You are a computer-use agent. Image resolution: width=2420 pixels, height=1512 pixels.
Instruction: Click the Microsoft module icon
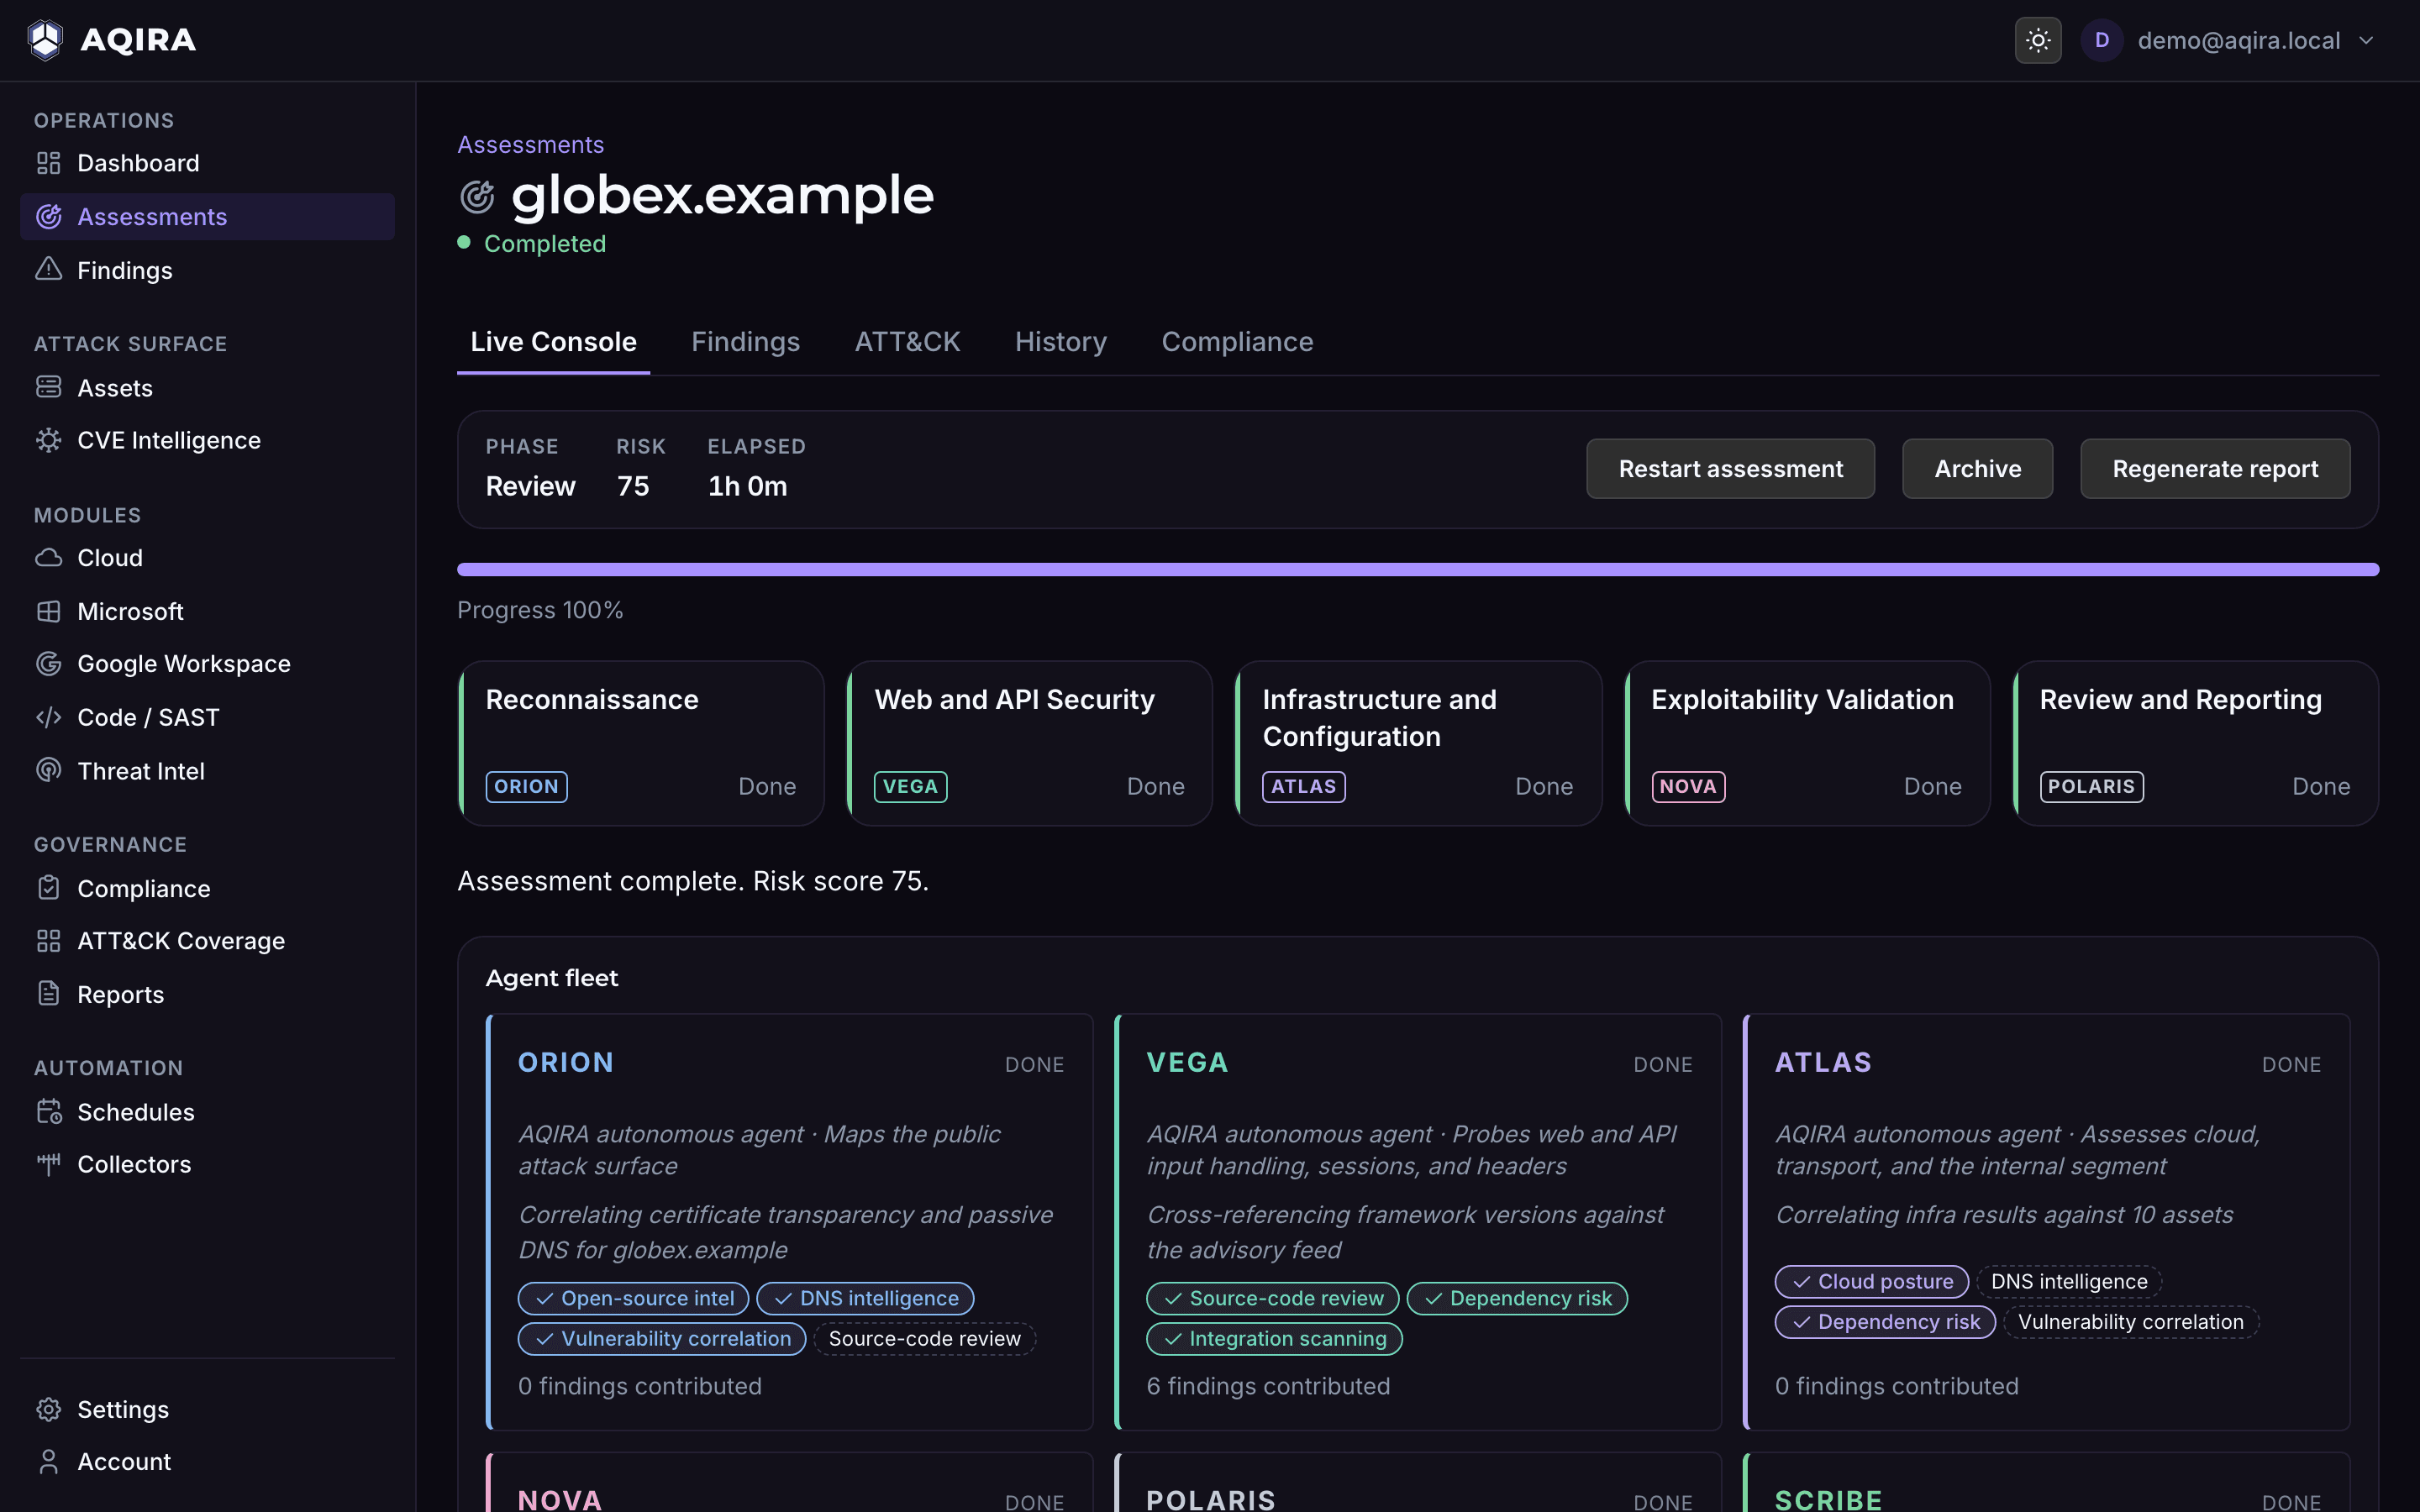pyautogui.click(x=48, y=611)
